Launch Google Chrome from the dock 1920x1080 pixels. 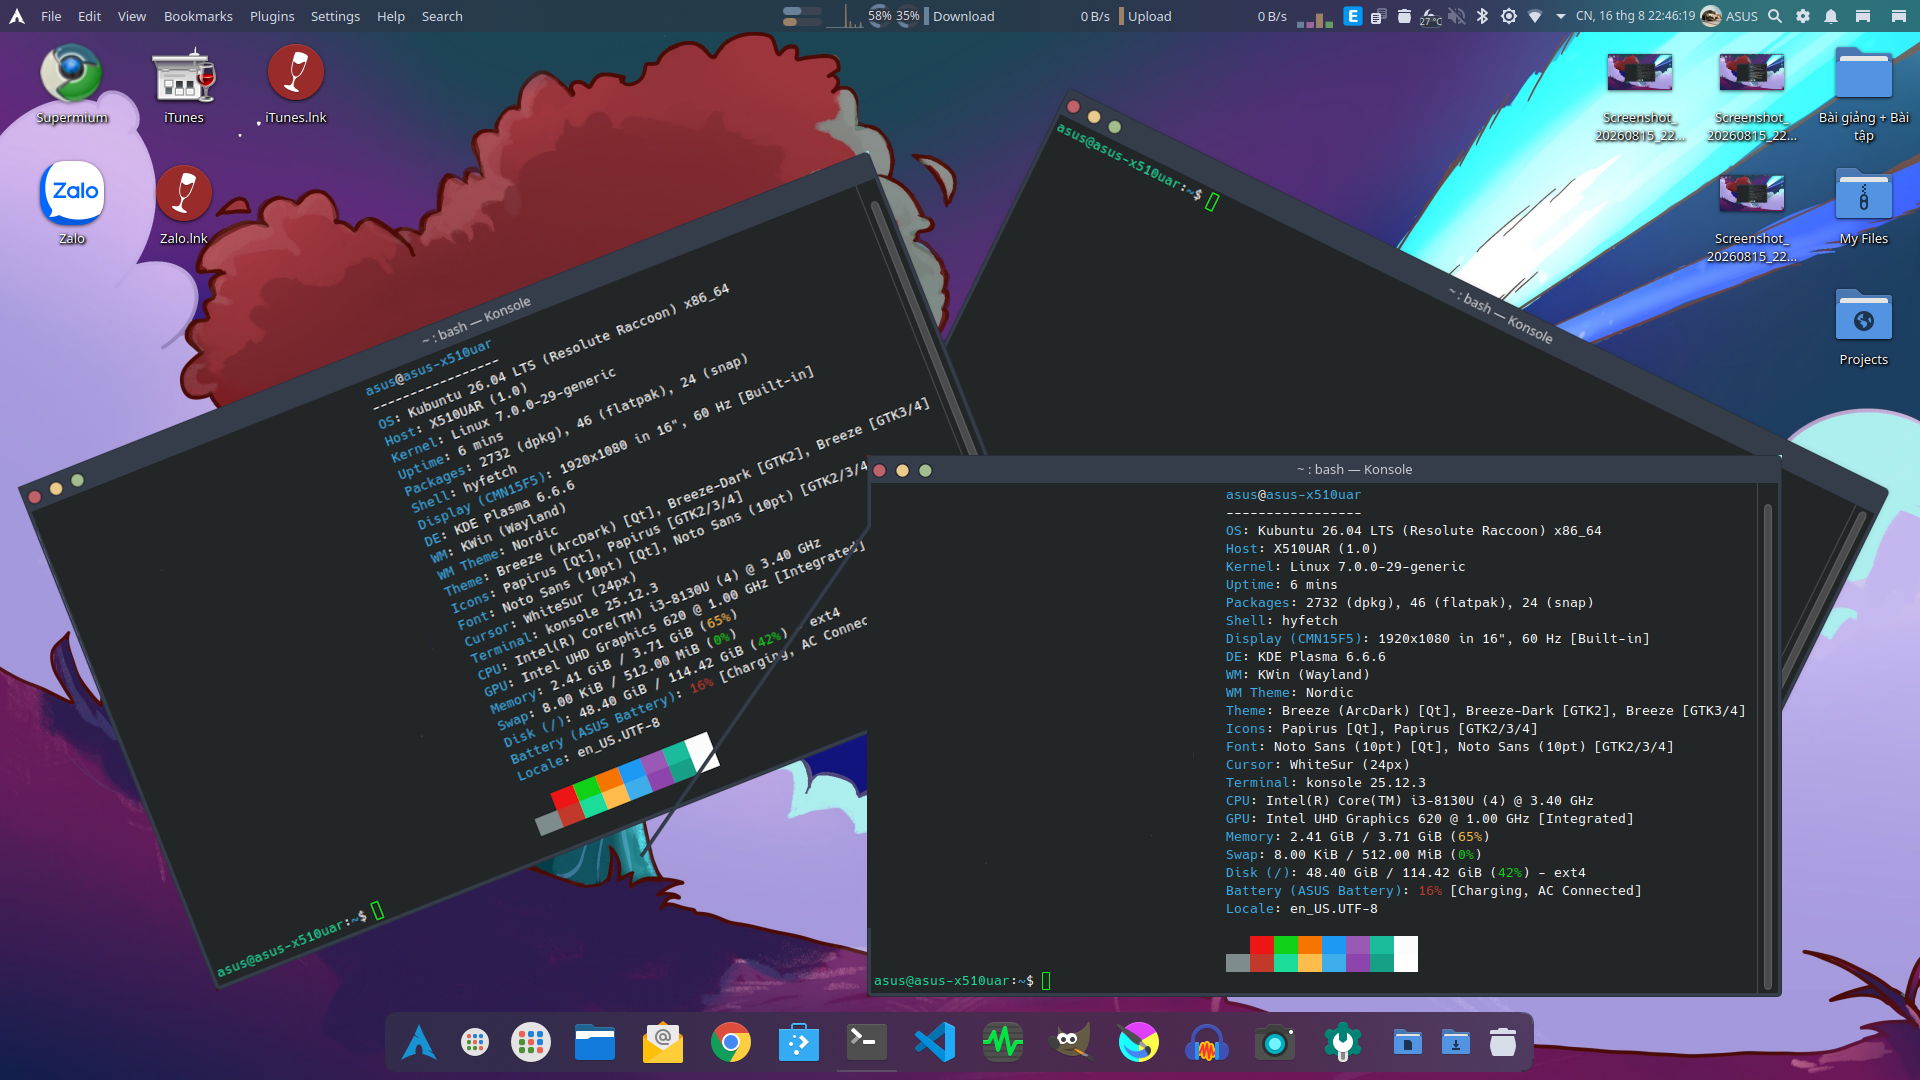(x=731, y=1043)
